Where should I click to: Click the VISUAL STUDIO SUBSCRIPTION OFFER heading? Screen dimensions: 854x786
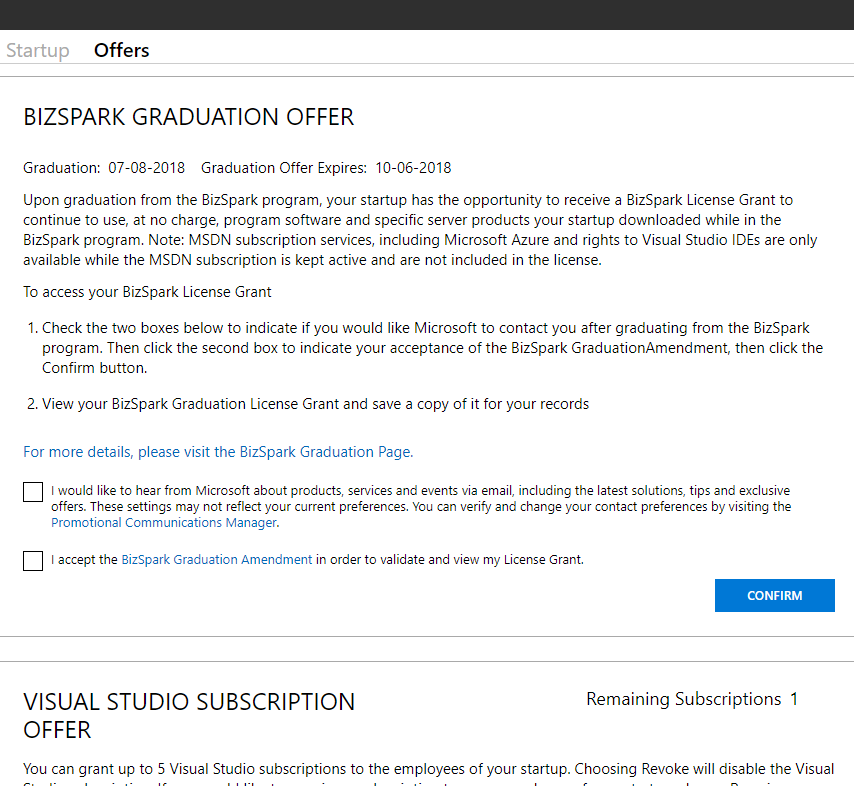tap(189, 716)
